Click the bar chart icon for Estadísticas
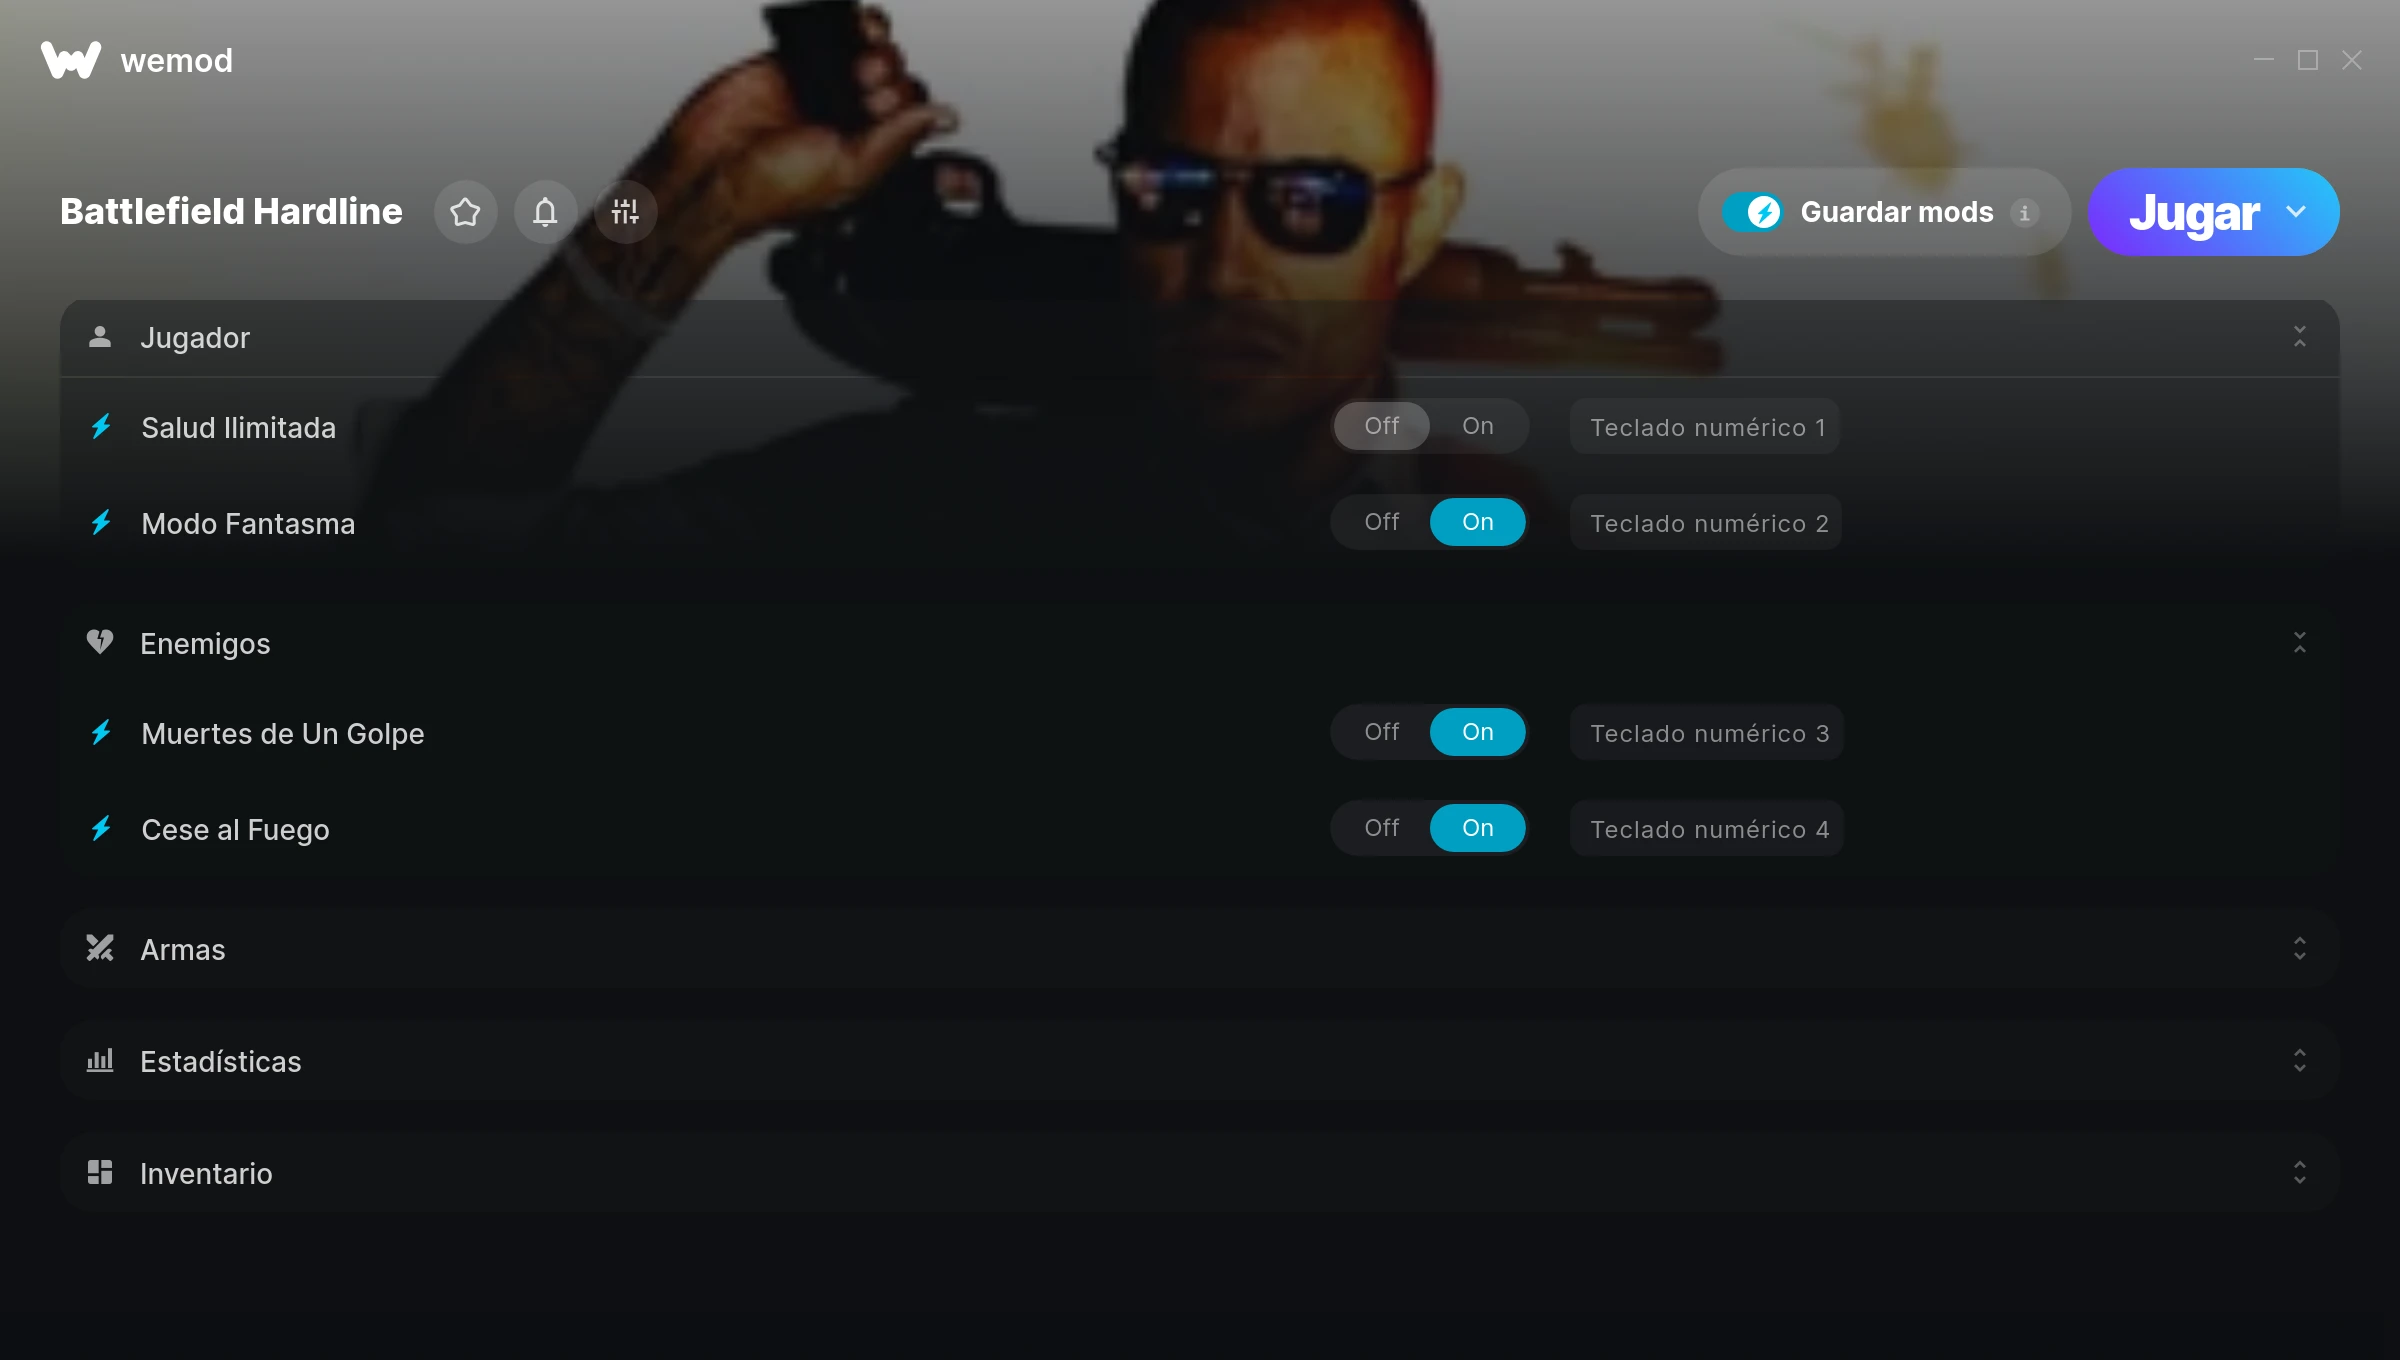 click(100, 1060)
